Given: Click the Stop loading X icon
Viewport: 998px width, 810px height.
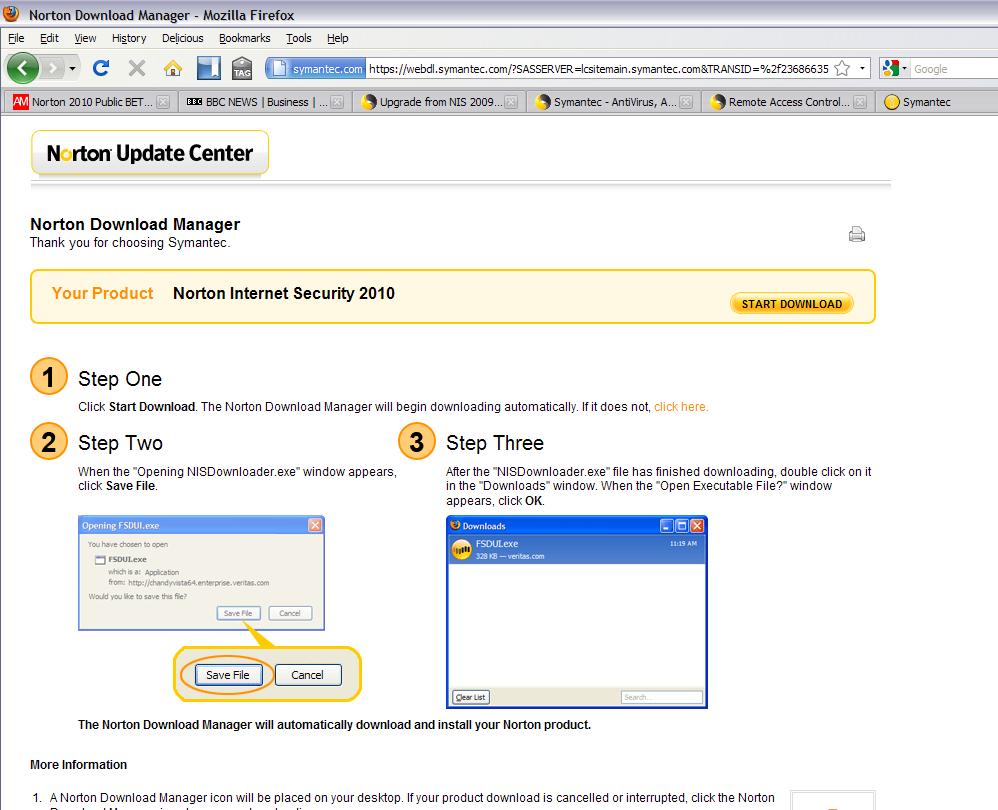Looking at the screenshot, I should (136, 67).
